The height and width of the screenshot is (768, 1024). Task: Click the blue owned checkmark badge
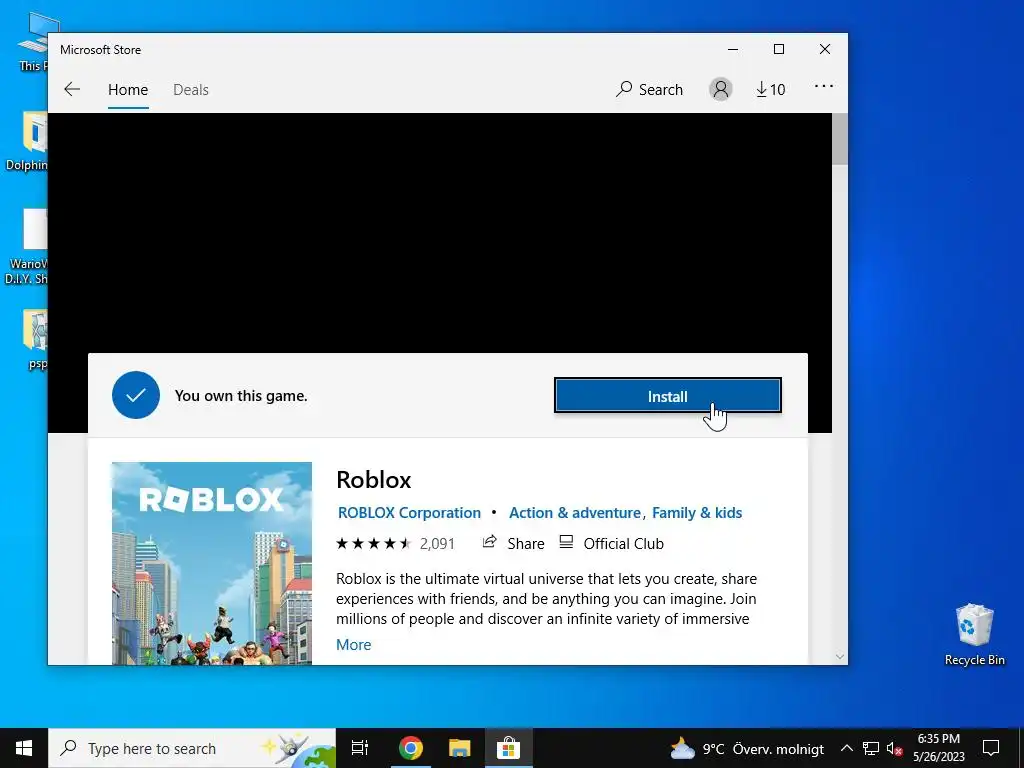tap(136, 395)
